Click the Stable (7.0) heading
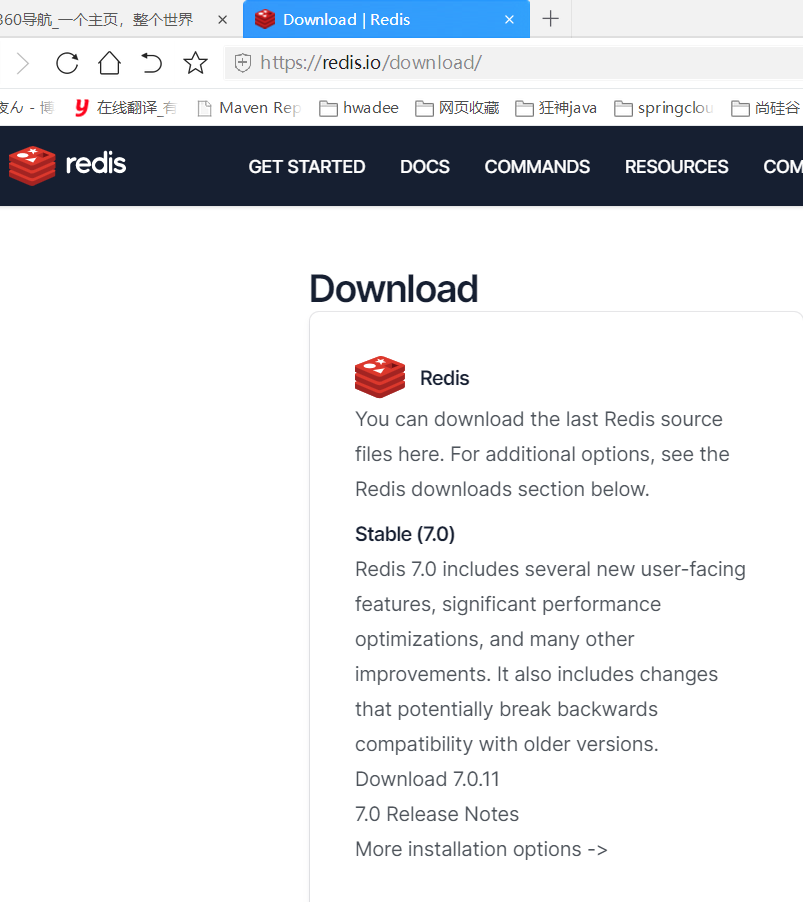 tap(405, 534)
